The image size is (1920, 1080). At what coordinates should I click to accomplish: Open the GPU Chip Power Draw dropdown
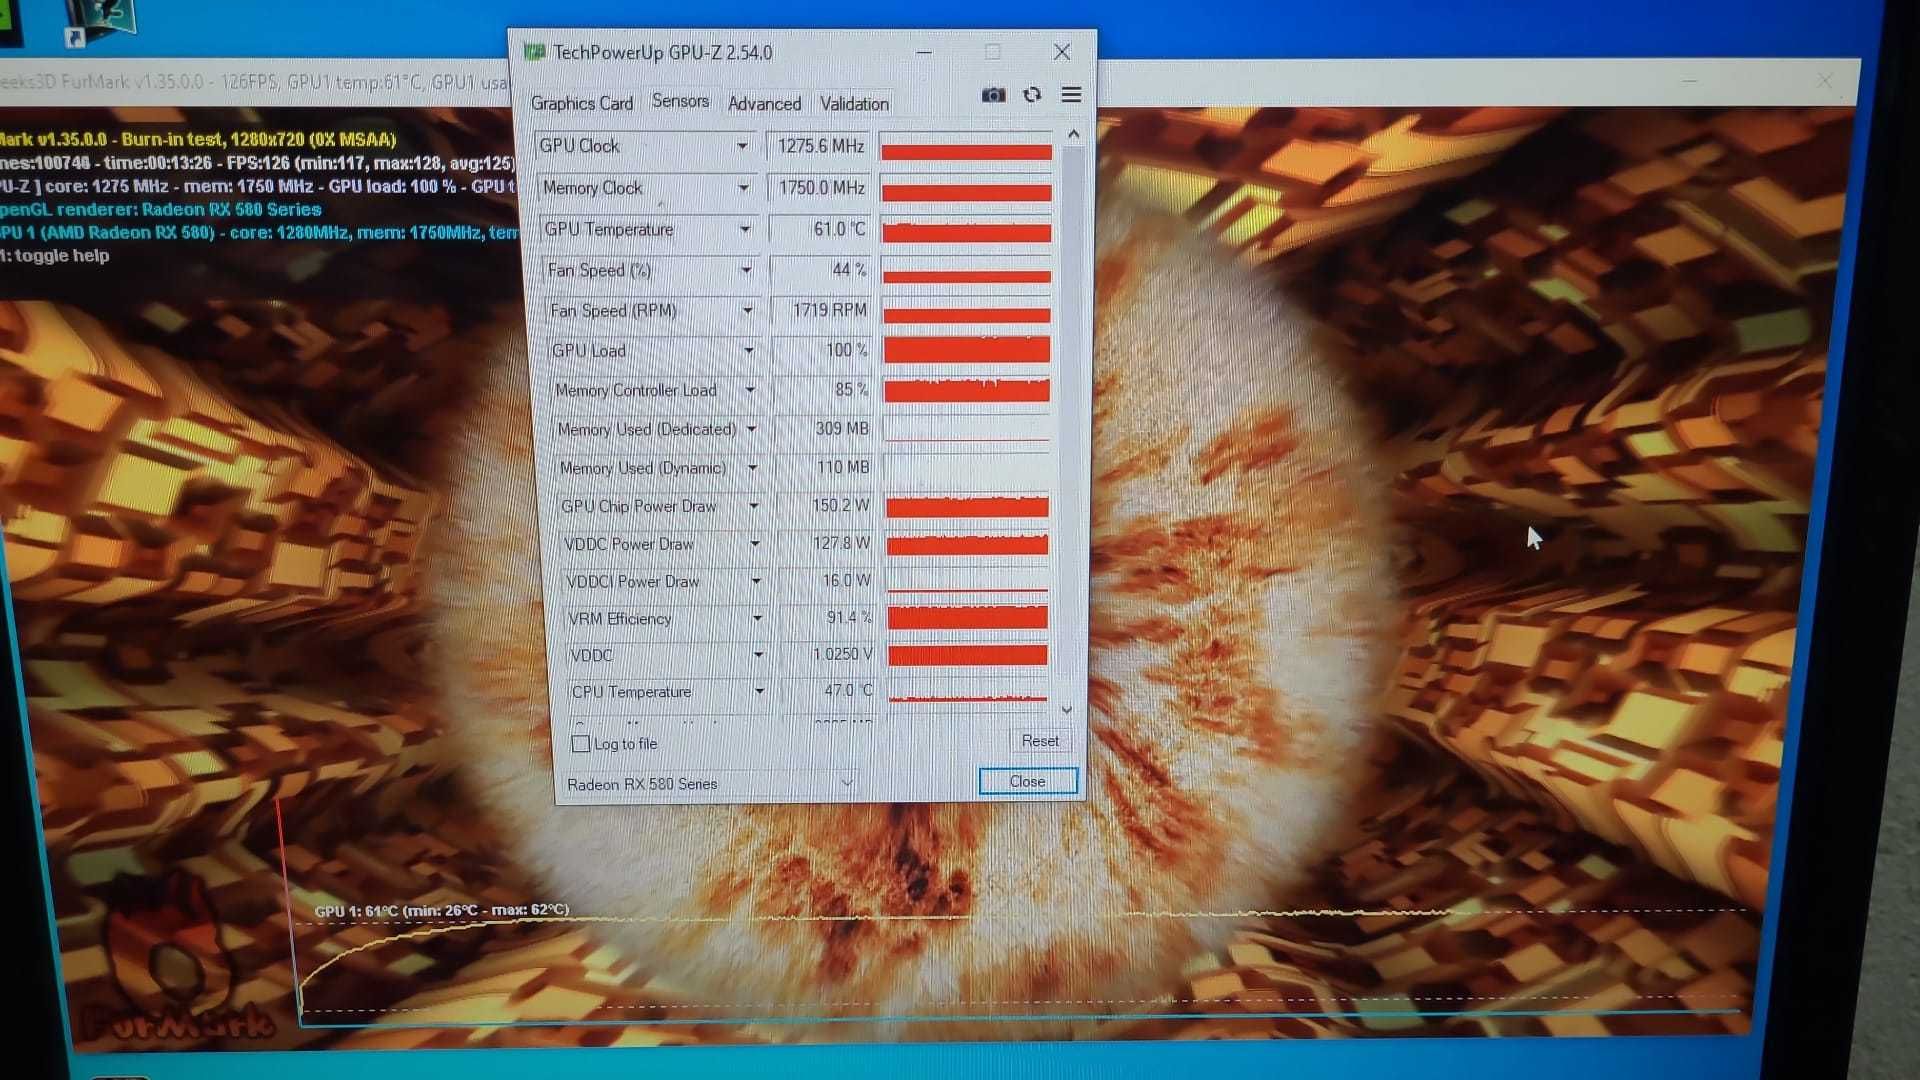pyautogui.click(x=754, y=506)
